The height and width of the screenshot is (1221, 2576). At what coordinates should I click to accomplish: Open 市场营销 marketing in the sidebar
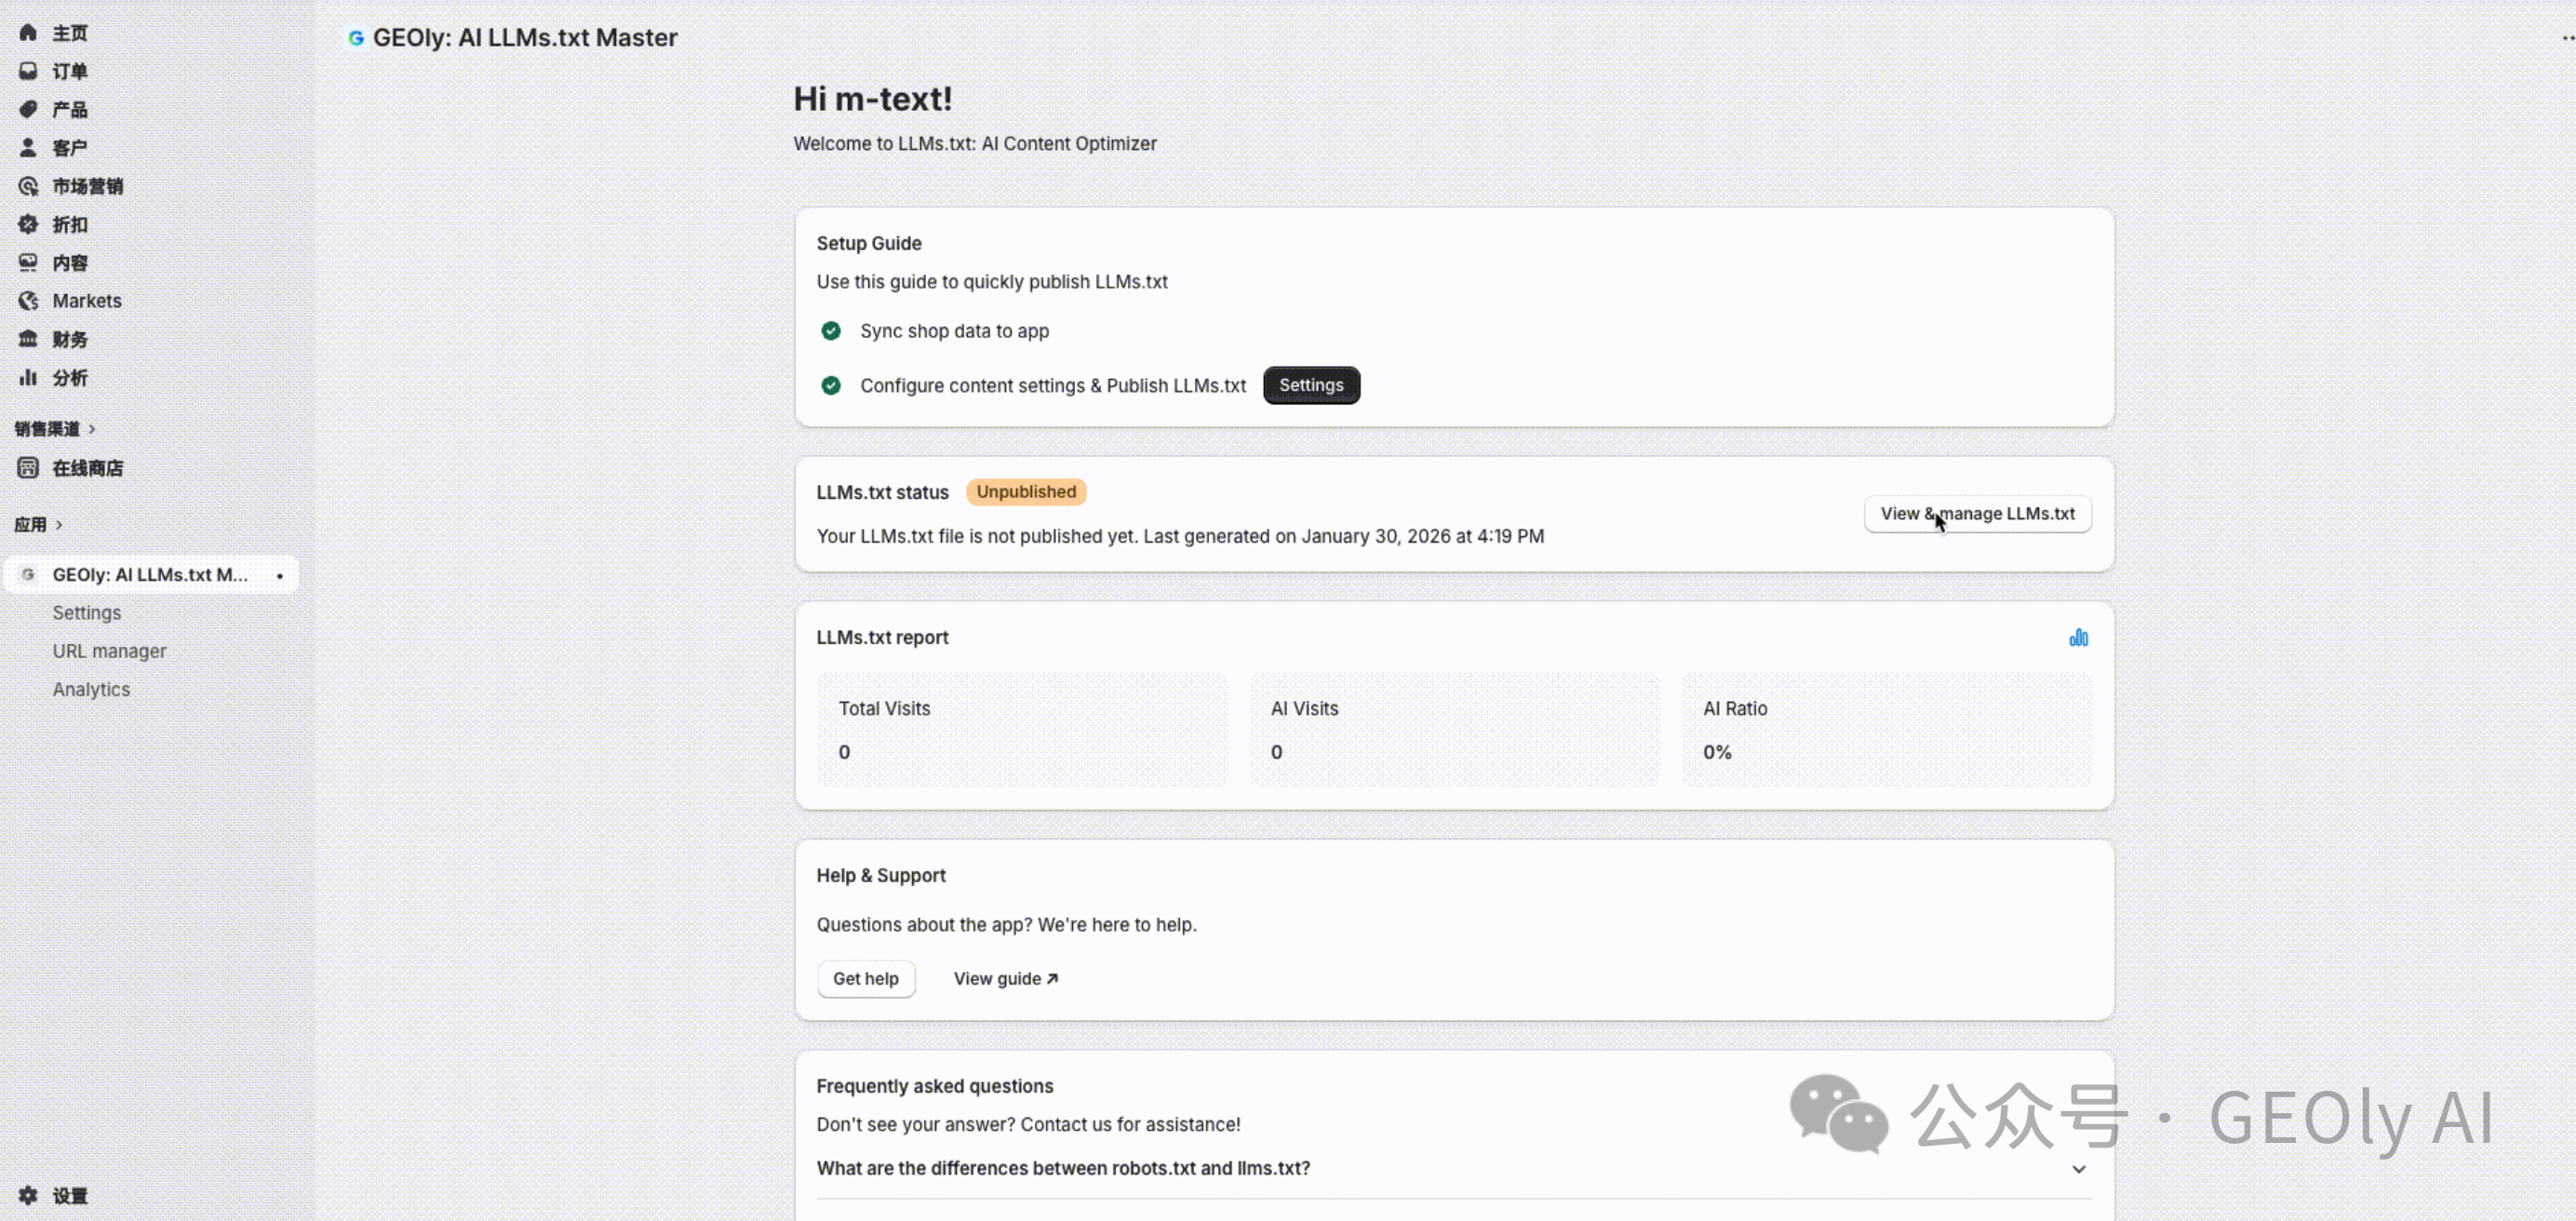88,186
